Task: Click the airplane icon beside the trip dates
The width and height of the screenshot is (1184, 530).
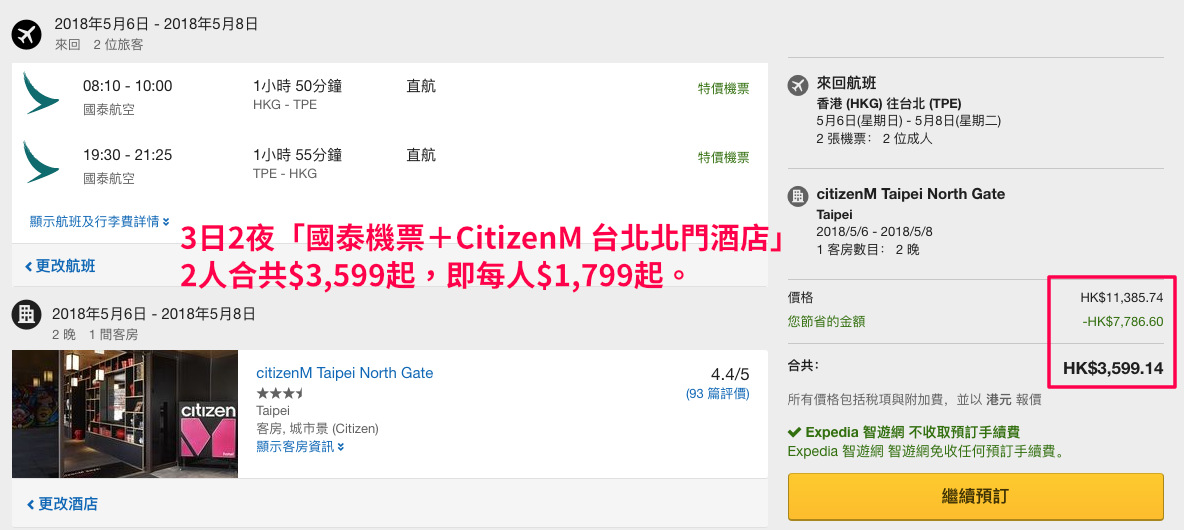Action: pos(26,34)
